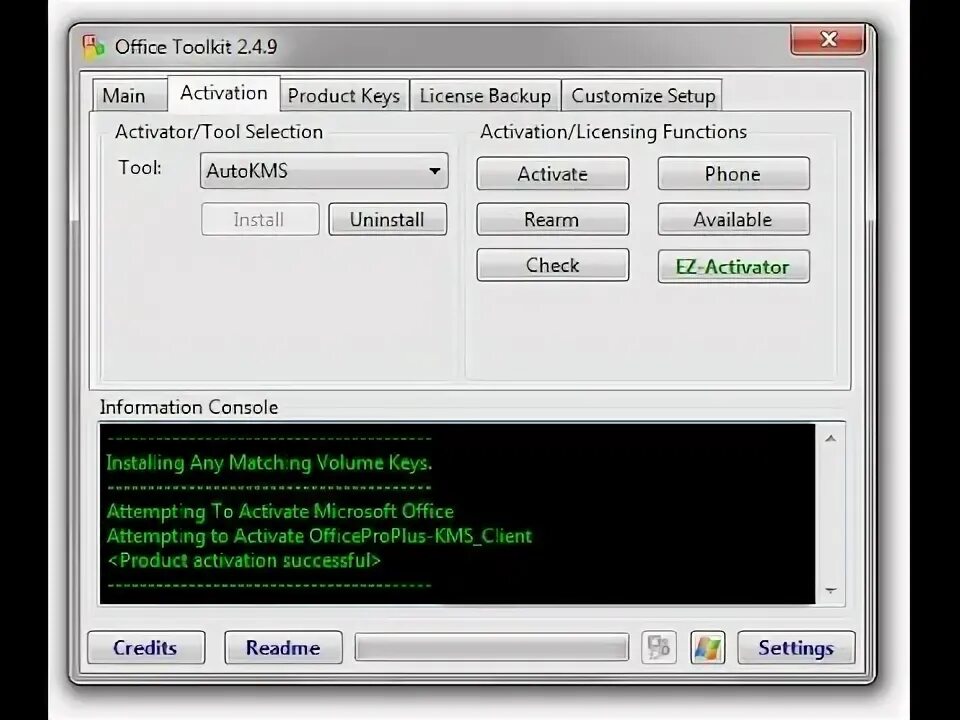
Task: Click the progress bar beside Readme
Action: pyautogui.click(x=492, y=648)
